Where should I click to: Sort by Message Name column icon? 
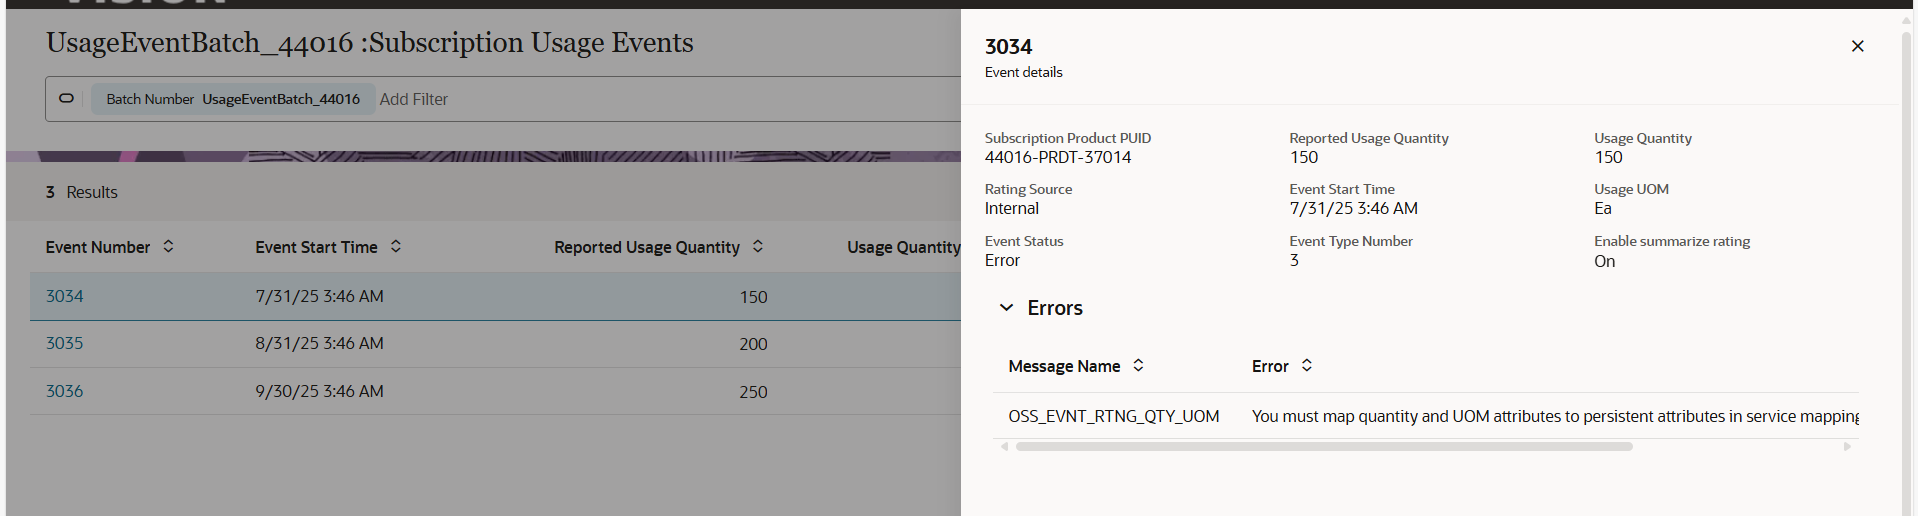pyautogui.click(x=1138, y=366)
